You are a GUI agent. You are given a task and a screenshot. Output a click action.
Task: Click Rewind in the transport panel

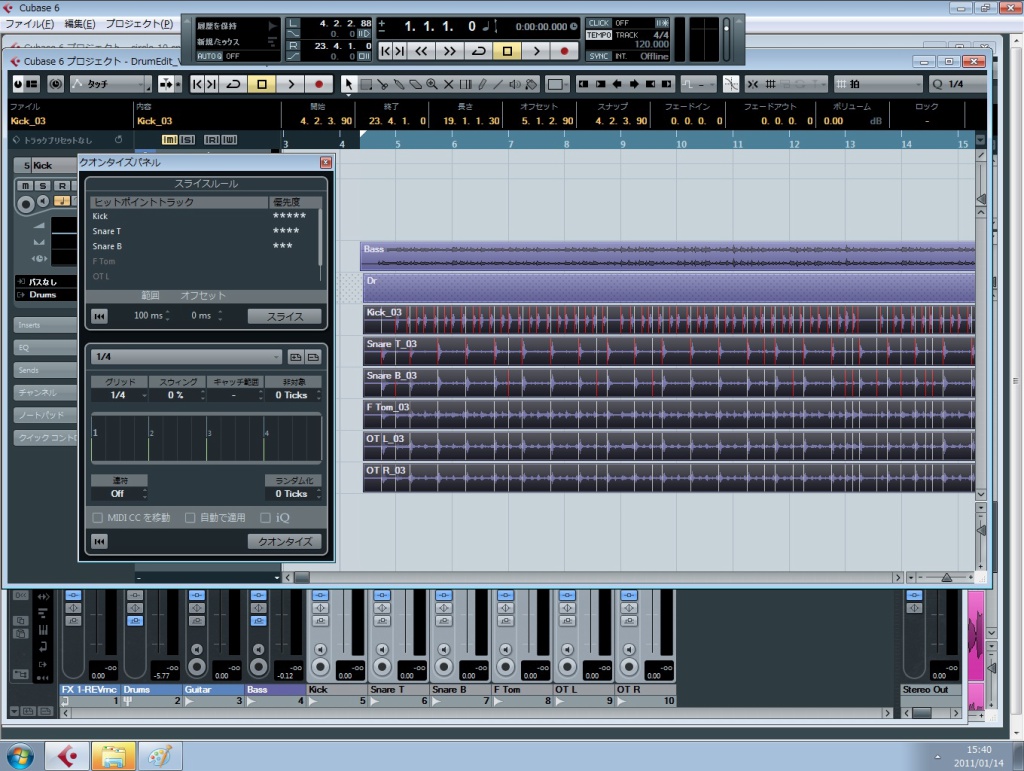[422, 51]
